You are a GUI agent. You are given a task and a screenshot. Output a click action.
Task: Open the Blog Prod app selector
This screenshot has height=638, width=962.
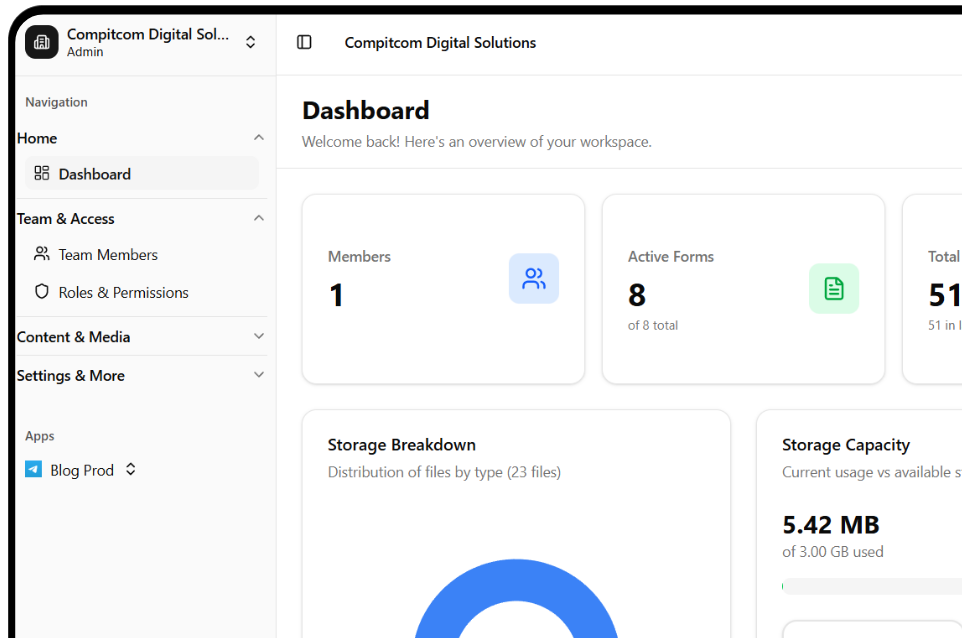(130, 469)
